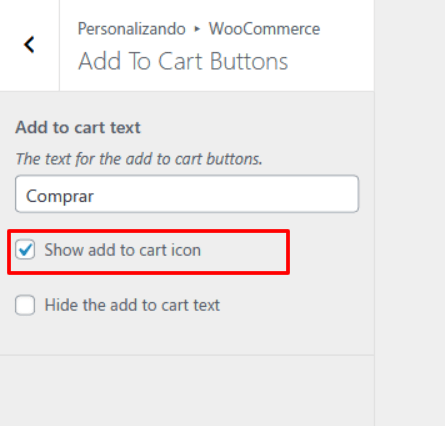Click the empty square checkbox beside Hide text
The height and width of the screenshot is (426, 445).
click(25, 305)
